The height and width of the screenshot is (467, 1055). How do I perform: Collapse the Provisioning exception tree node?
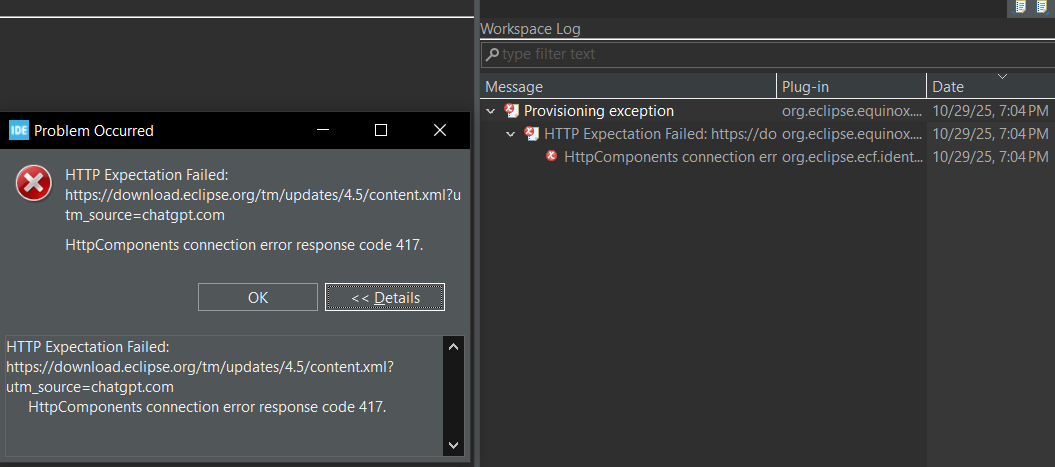point(491,111)
